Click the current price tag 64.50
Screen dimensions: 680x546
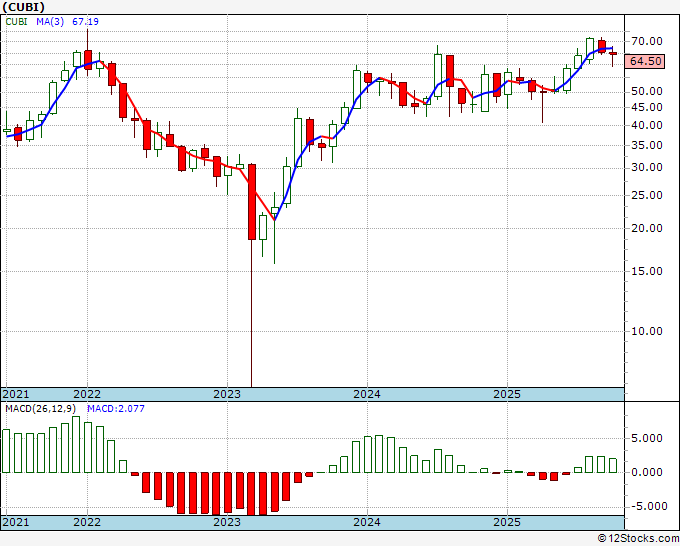coord(646,61)
